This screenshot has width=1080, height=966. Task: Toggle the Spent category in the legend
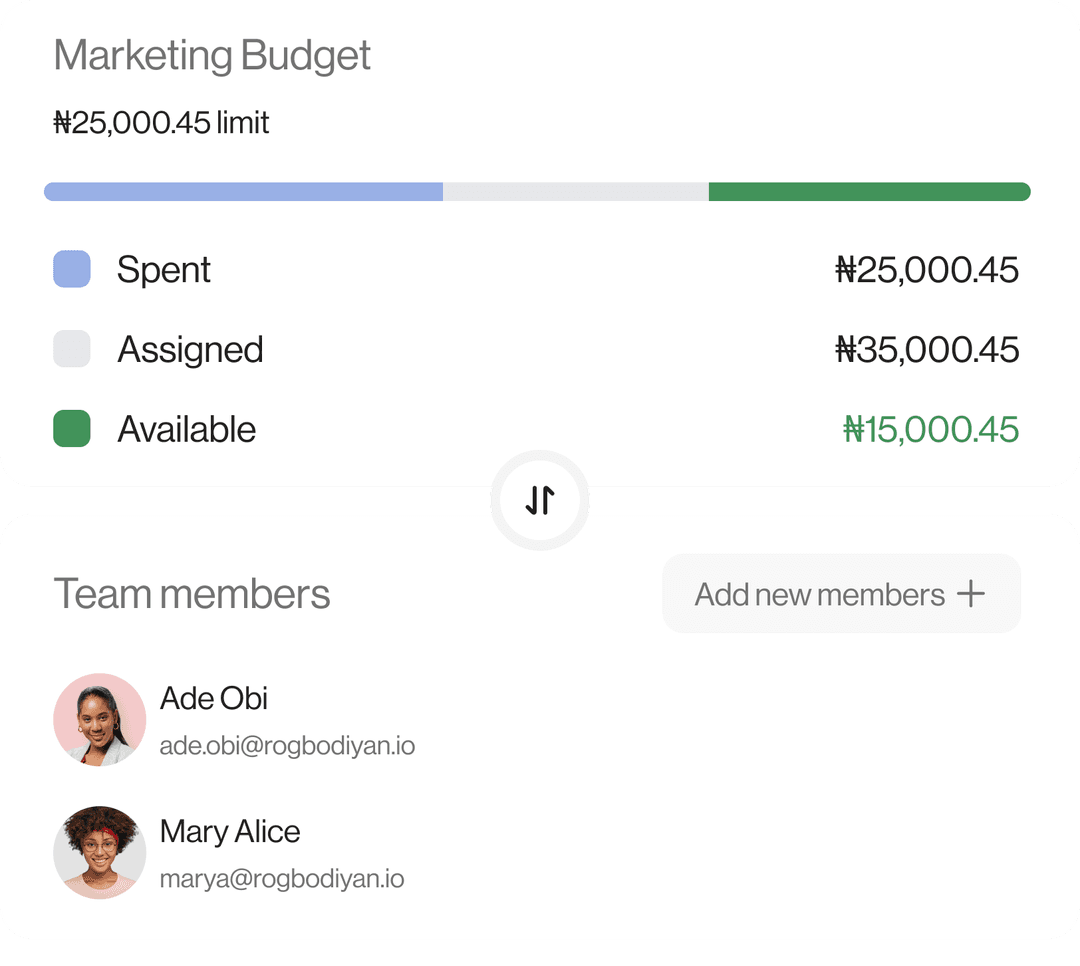point(164,269)
